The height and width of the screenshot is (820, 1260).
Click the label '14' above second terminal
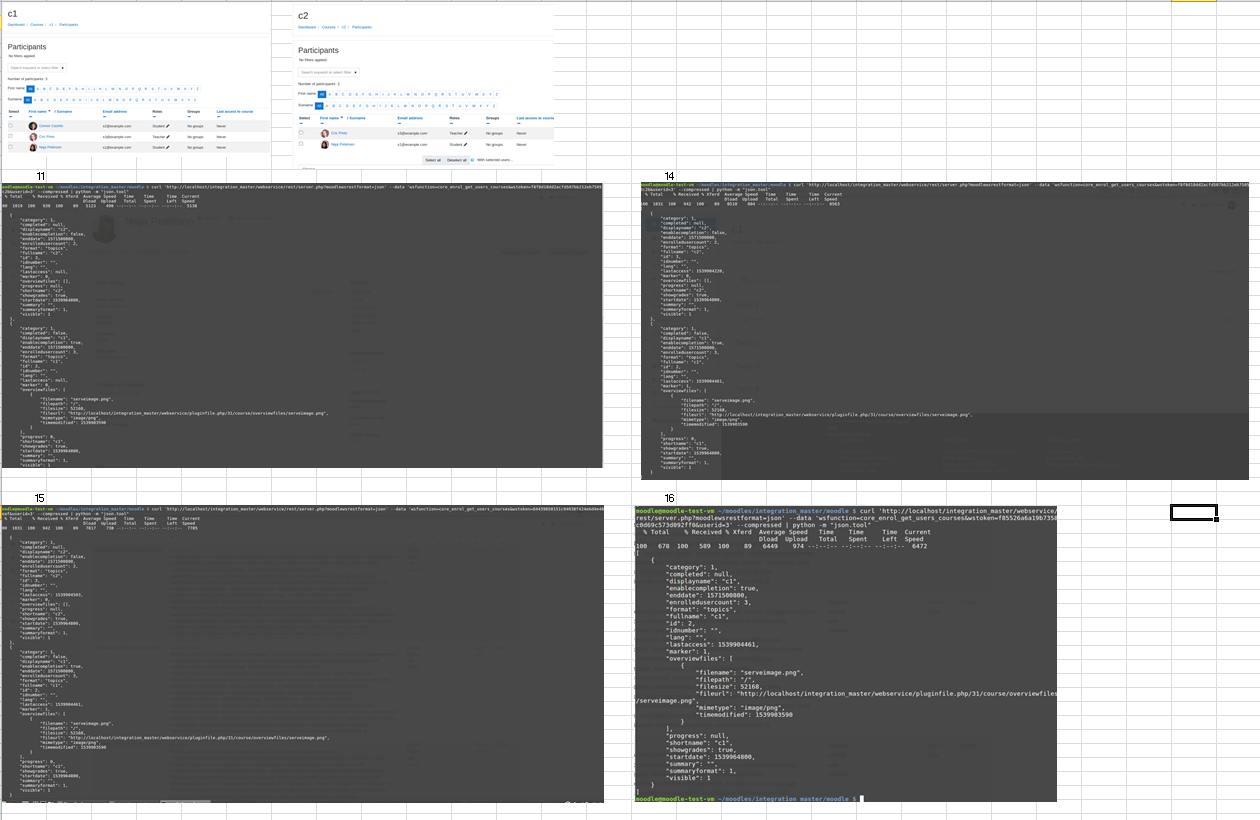coord(670,176)
